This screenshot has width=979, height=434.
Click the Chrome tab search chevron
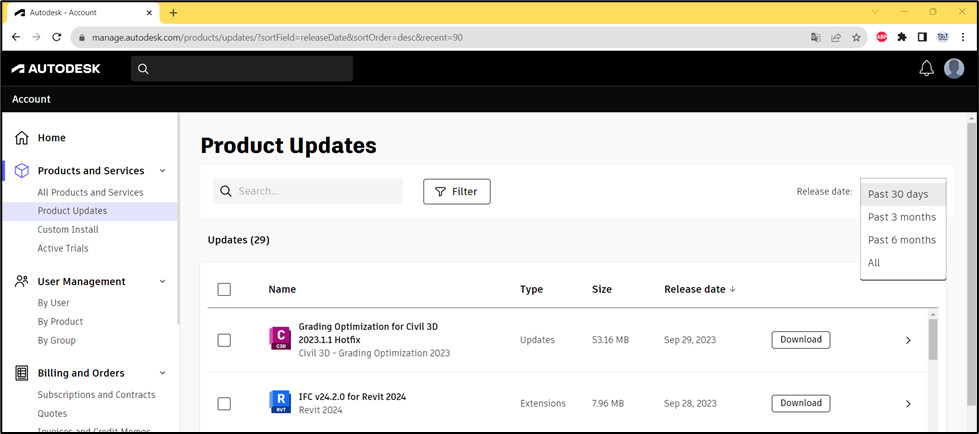point(875,12)
